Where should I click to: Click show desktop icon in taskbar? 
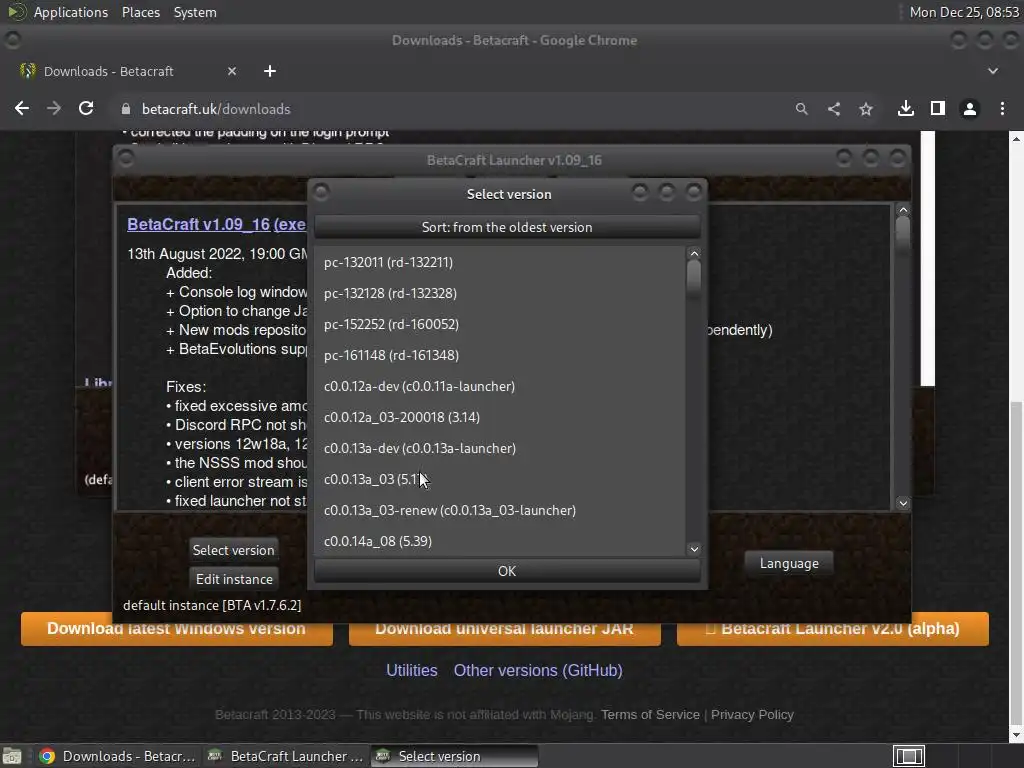tap(12, 756)
